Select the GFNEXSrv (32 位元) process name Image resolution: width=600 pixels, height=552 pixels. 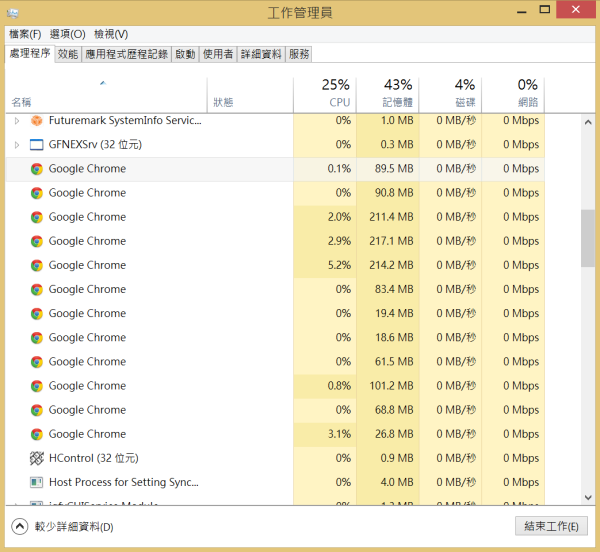pyautogui.click(x=95, y=145)
